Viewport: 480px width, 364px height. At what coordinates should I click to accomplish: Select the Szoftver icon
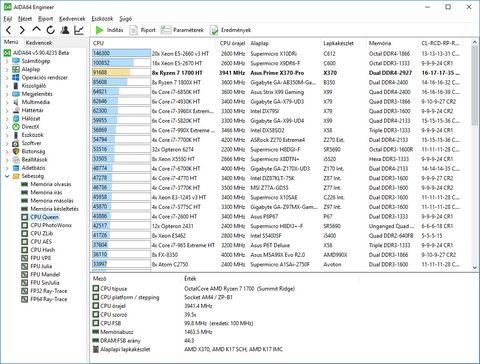(16, 143)
